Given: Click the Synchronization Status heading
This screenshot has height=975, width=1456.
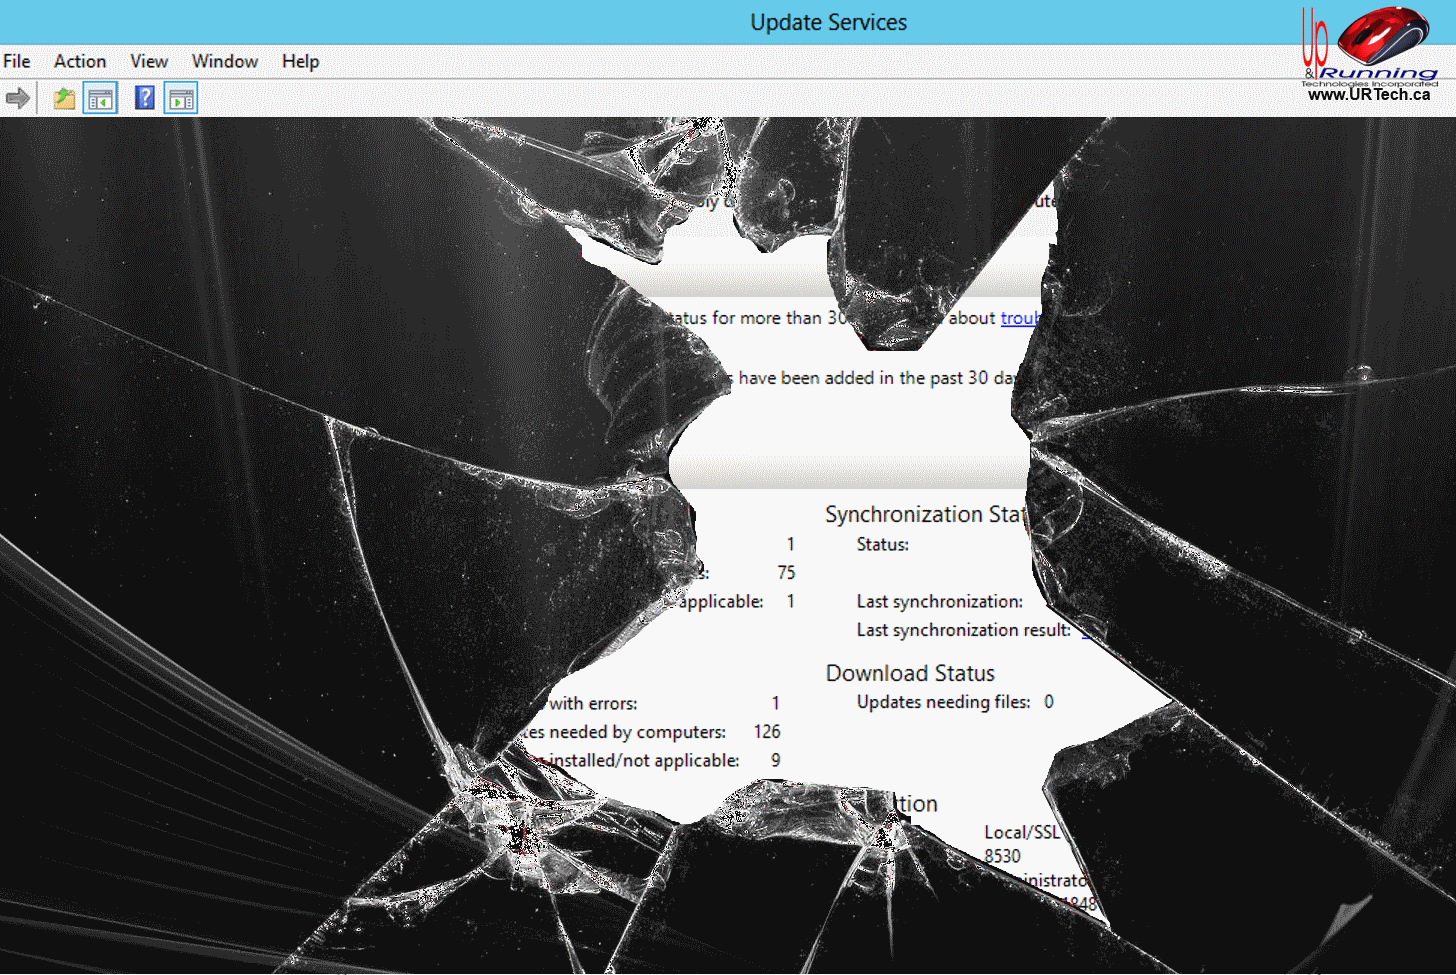Looking at the screenshot, I should coord(925,514).
